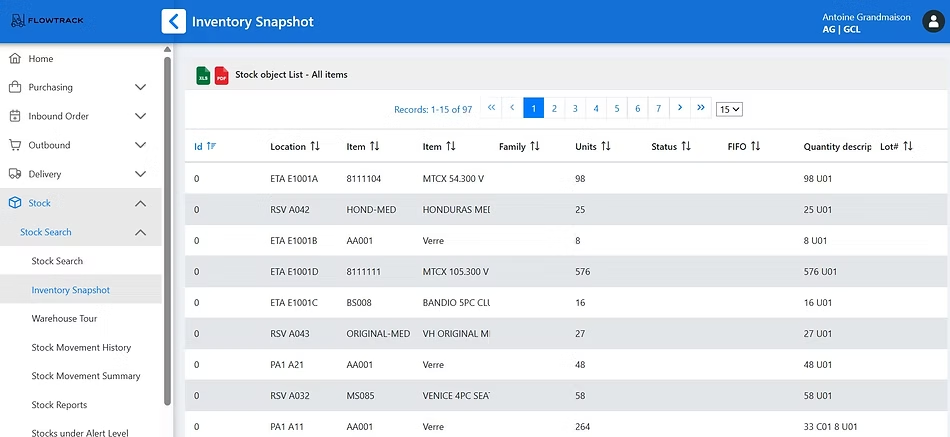Open the records per page dropdown

[729, 109]
